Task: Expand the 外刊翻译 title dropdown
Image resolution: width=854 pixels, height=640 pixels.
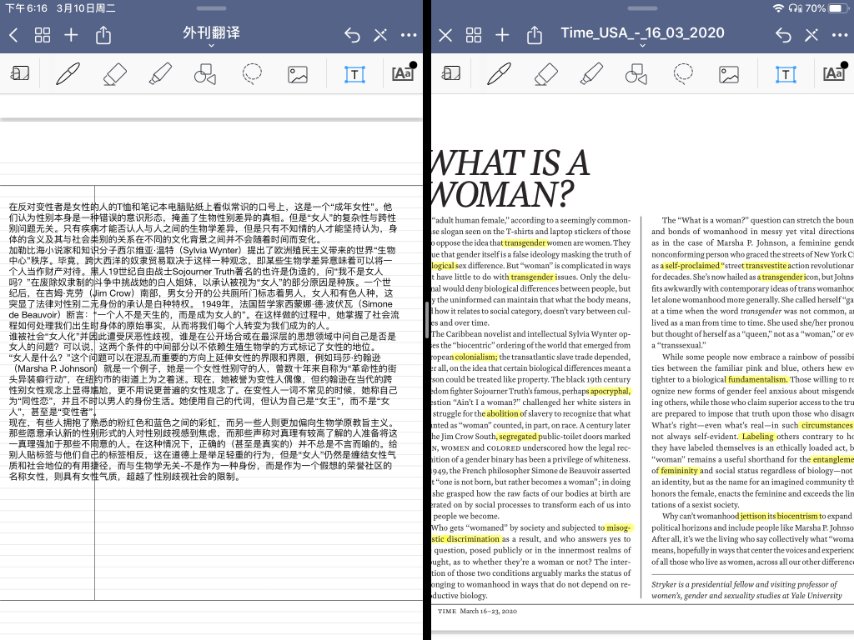Action: [x=212, y=34]
